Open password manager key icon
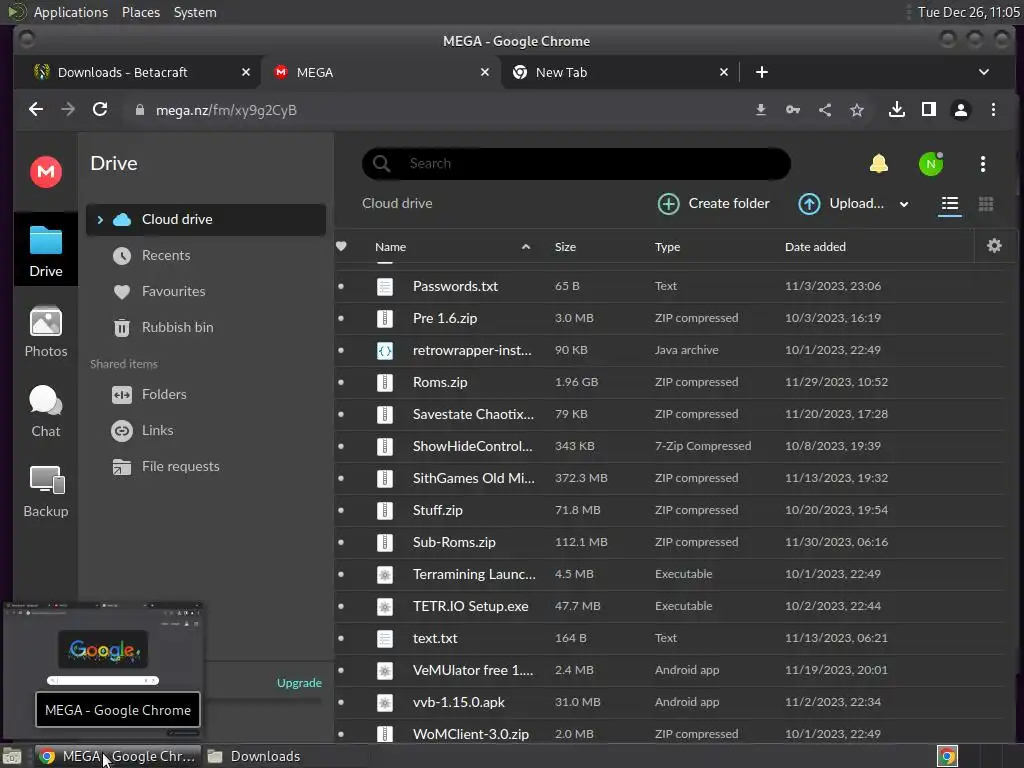The image size is (1024, 768). tap(793, 110)
